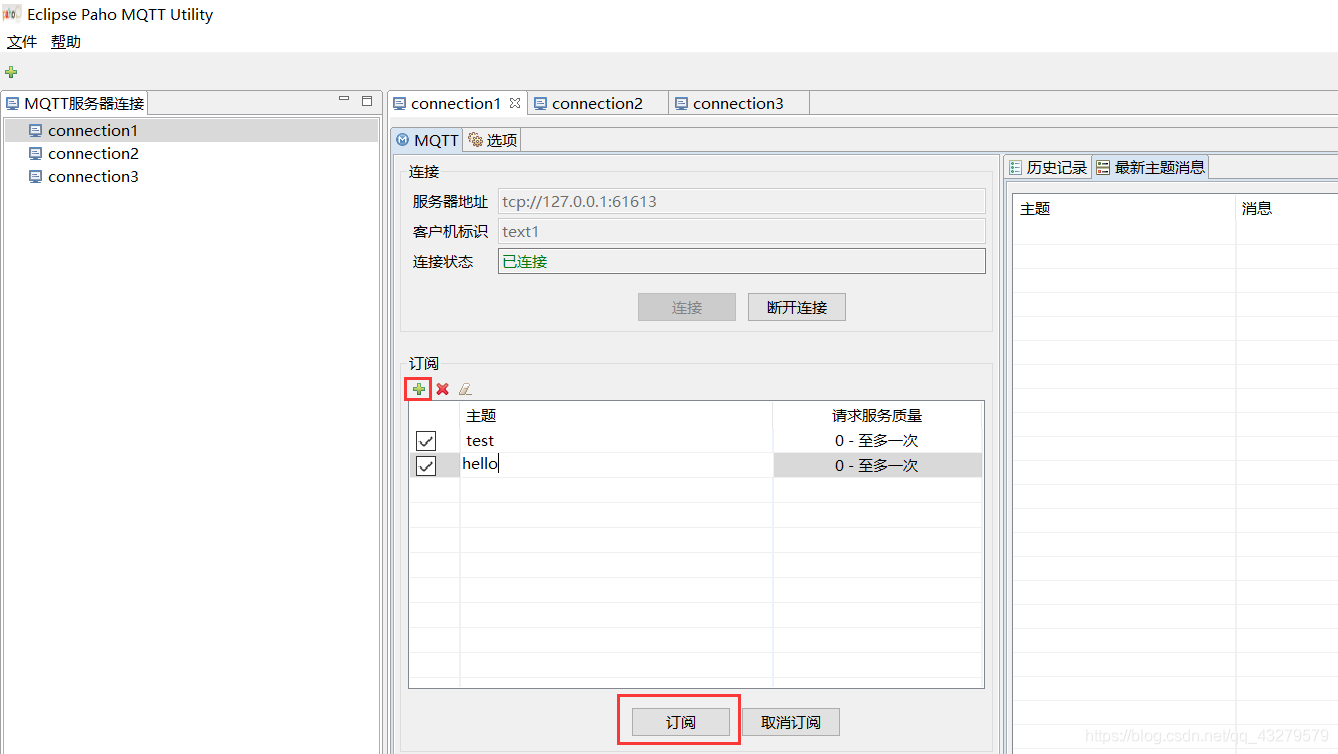This screenshot has height=754, width=1338.
Task: Click the 客户机标识 field text1
Action: pyautogui.click(x=741, y=231)
